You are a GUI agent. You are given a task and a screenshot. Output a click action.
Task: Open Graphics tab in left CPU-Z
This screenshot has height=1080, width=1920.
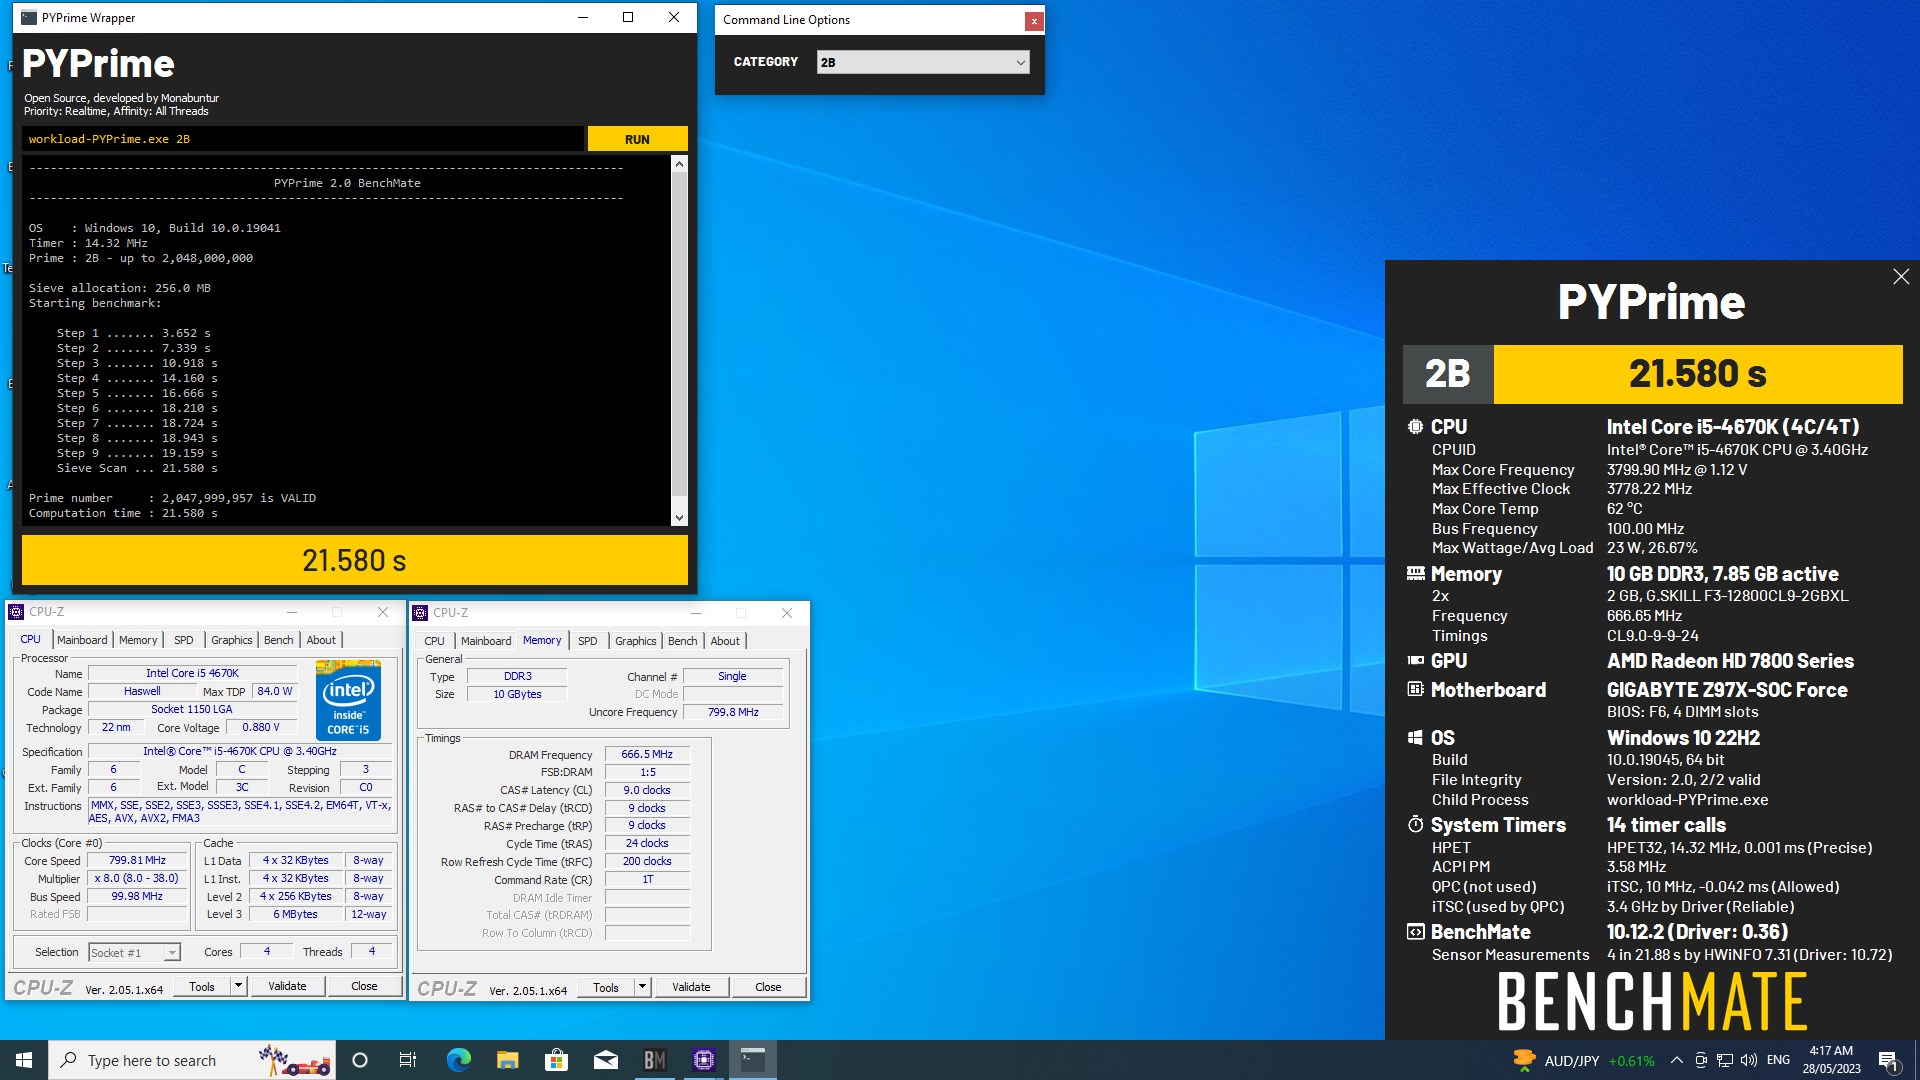coord(232,640)
